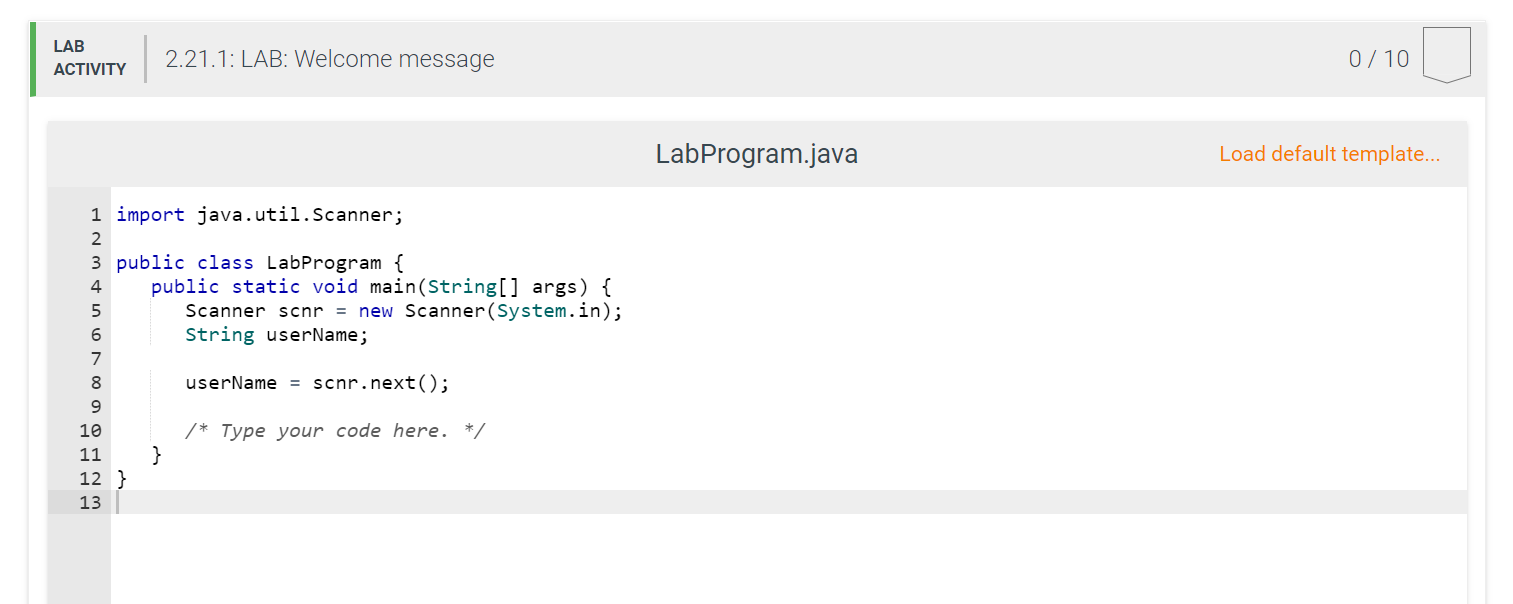Click Load default template link
1513x604 pixels.
[1329, 153]
